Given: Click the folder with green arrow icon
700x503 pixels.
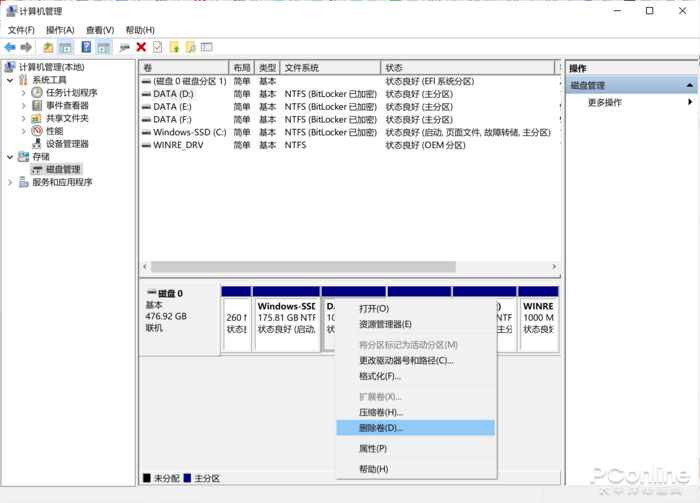Looking at the screenshot, I should point(175,47).
